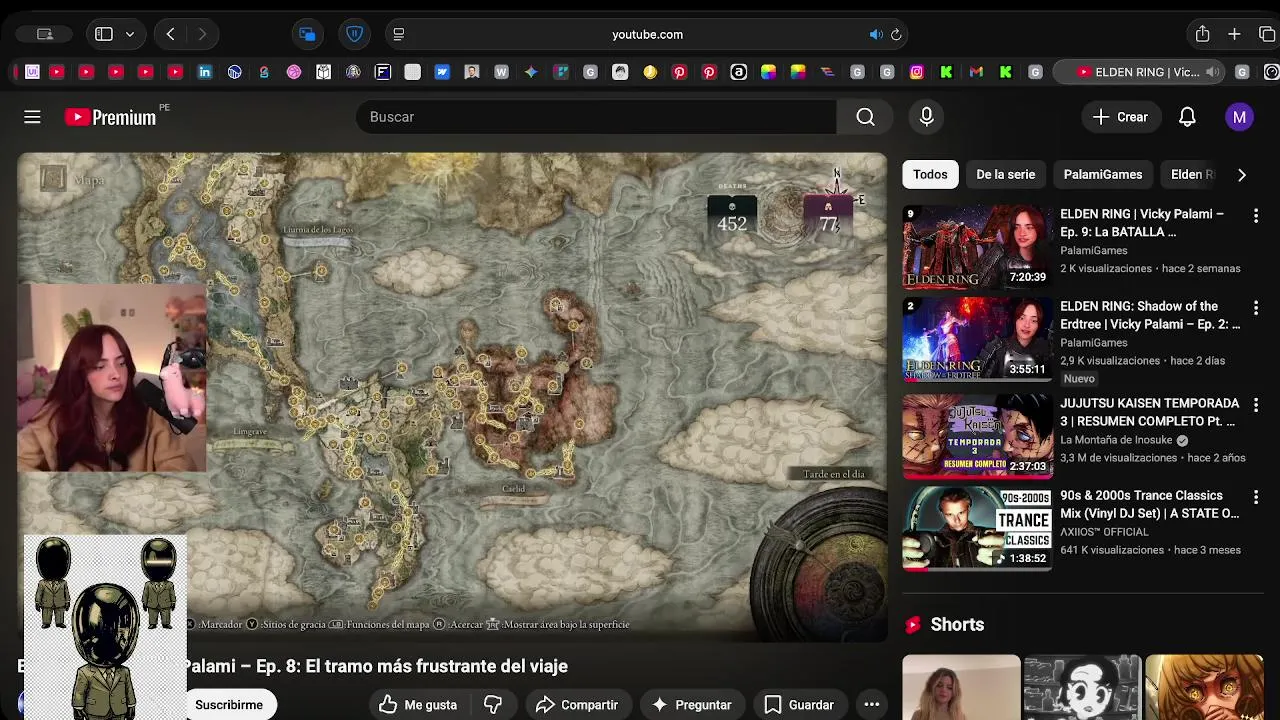Open 90s & 2000s Trance Classics thumbnail
Viewport: 1280px width, 720px height.
click(977, 529)
